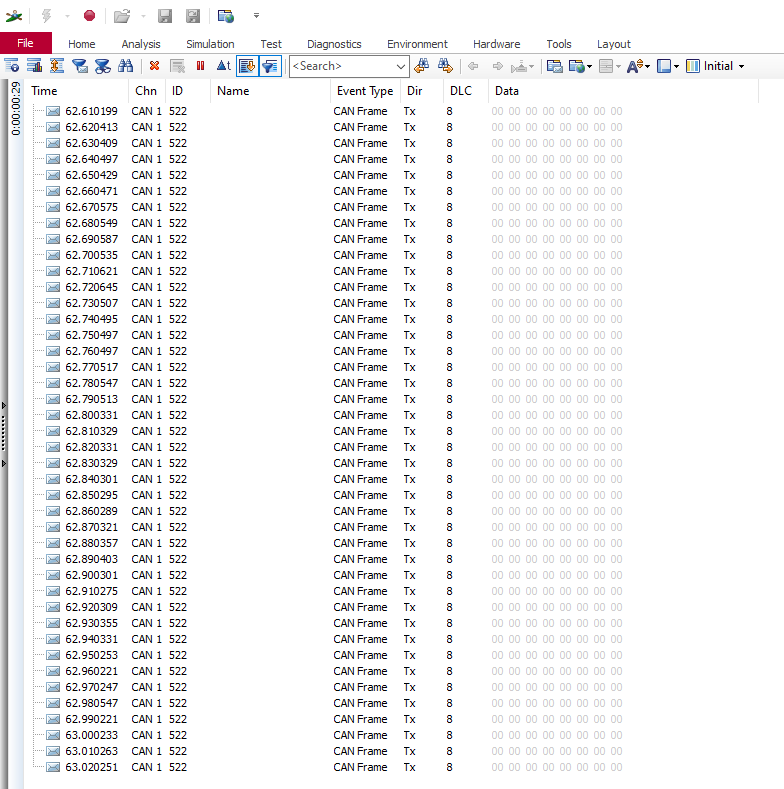784x789 pixels.
Task: Click the colored columns icon beside Initial
Action: (x=693, y=66)
